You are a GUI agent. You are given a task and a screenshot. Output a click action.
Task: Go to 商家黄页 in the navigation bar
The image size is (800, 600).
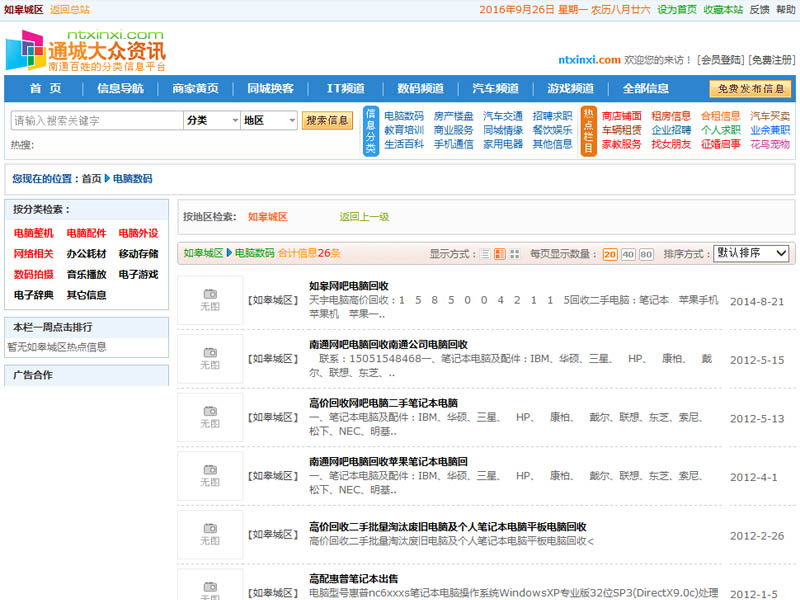tap(195, 88)
